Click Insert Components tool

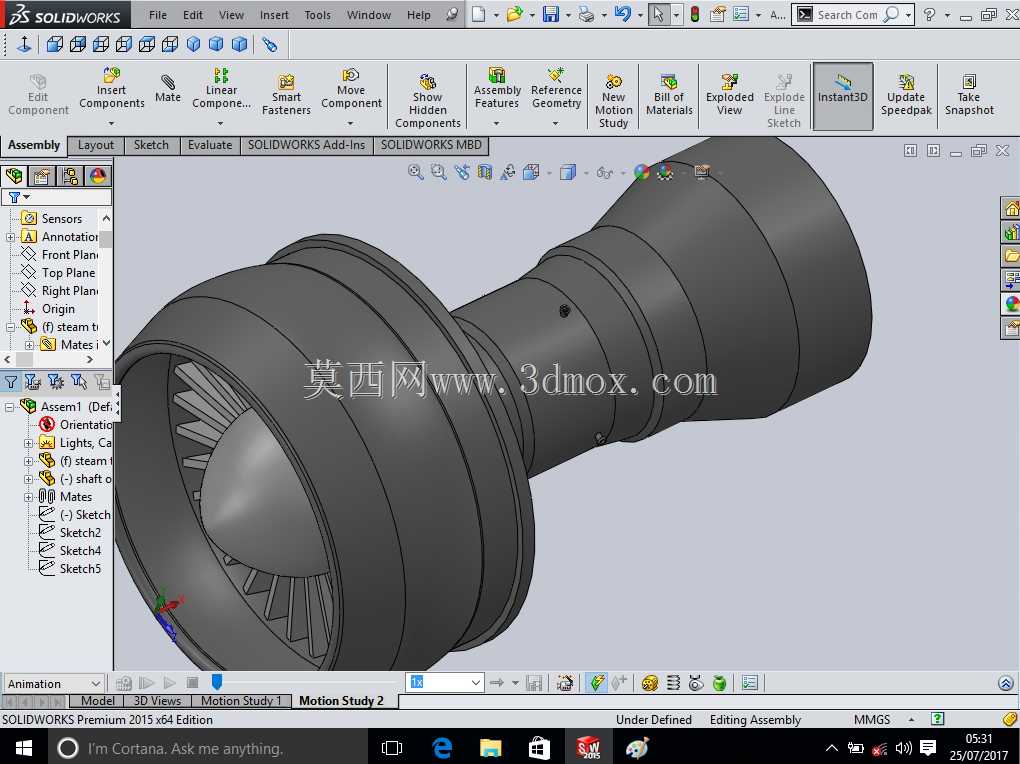click(111, 90)
